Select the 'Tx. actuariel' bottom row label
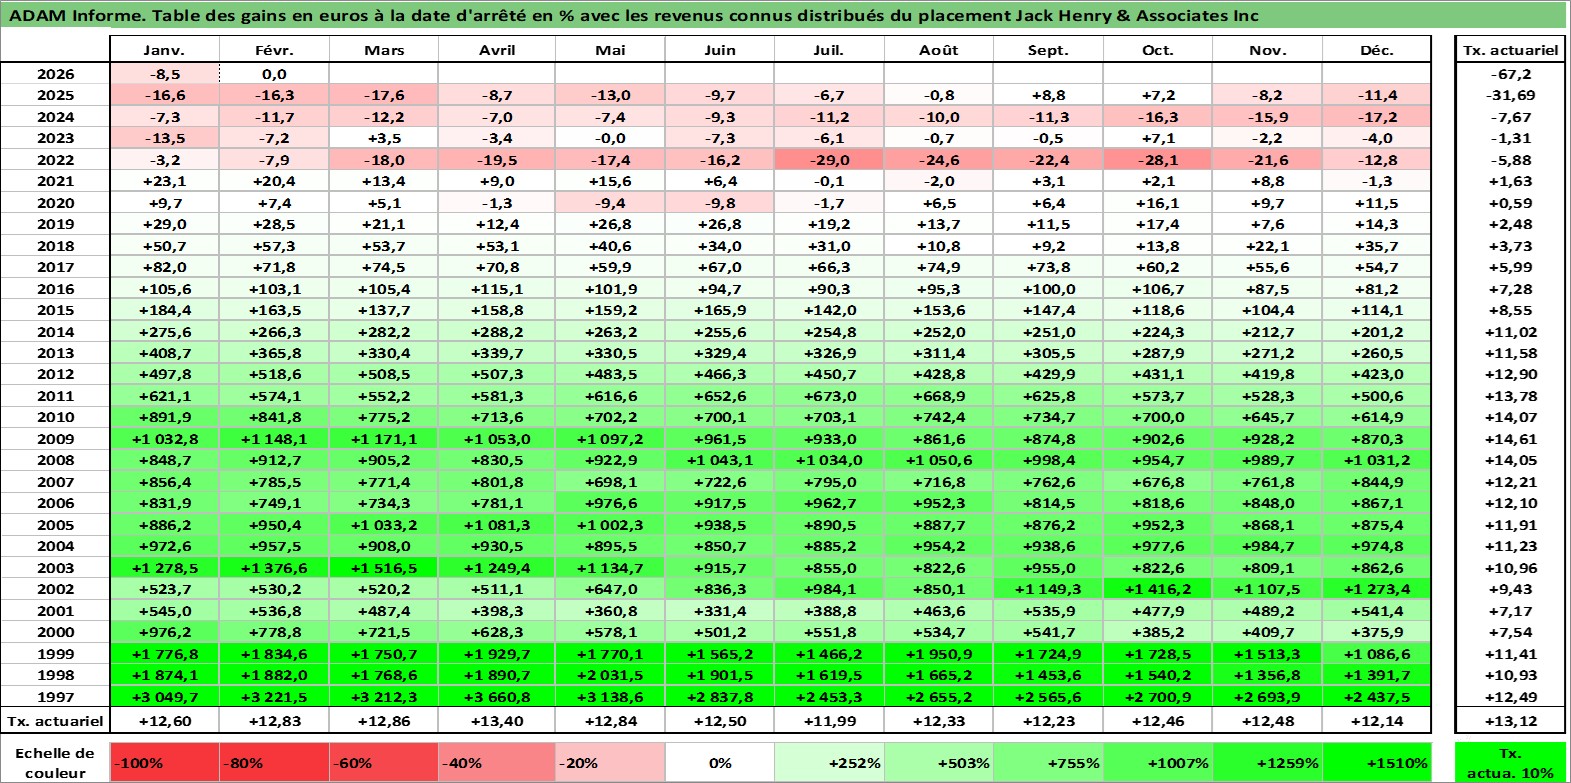Viewport: 1571px width, 783px height. (x=55, y=721)
